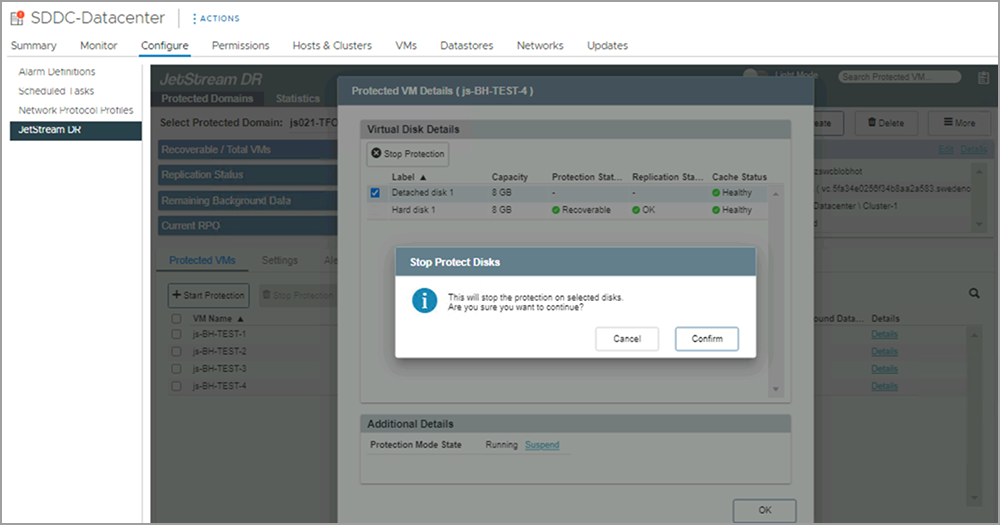Open the More menu button
The height and width of the screenshot is (525, 1000).
click(952, 123)
